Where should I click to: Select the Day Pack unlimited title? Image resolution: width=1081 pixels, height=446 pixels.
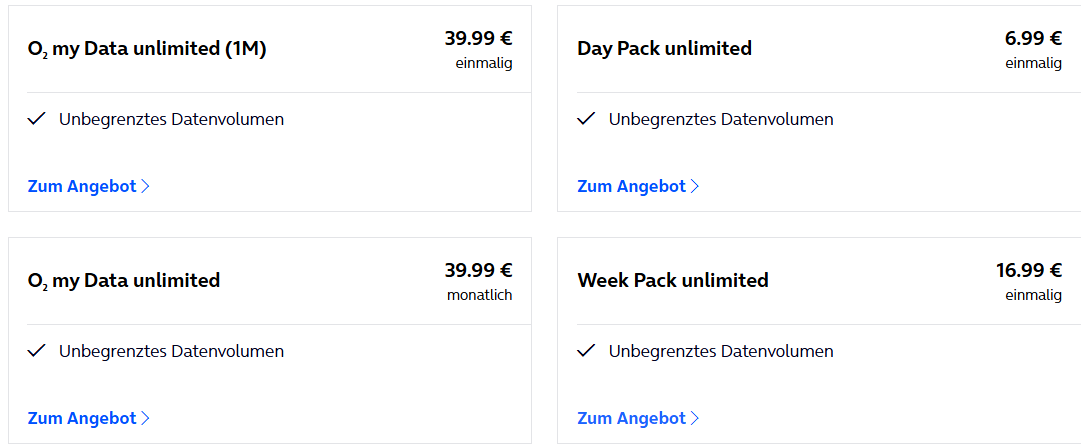(665, 48)
